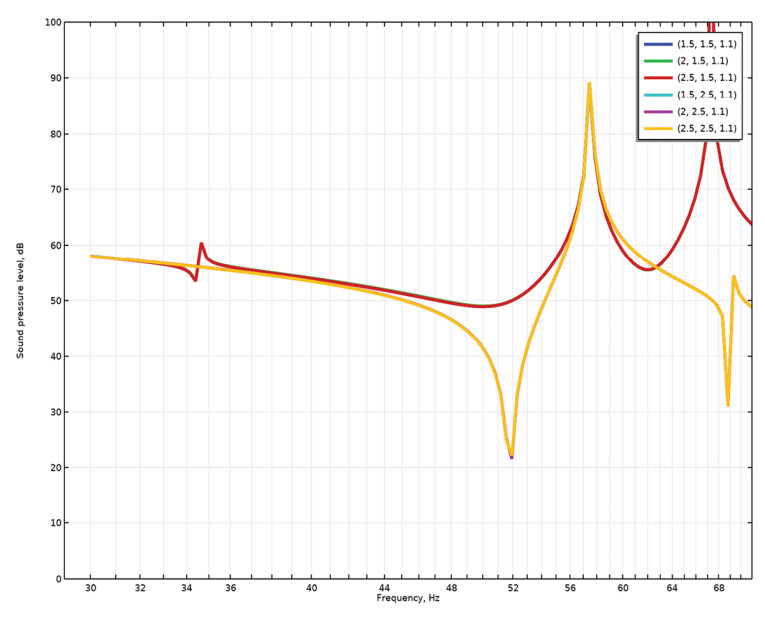Viewport: 765px width, 623px height.
Task: Click the "Frequency, Hz" axis title
Action: tap(407, 598)
